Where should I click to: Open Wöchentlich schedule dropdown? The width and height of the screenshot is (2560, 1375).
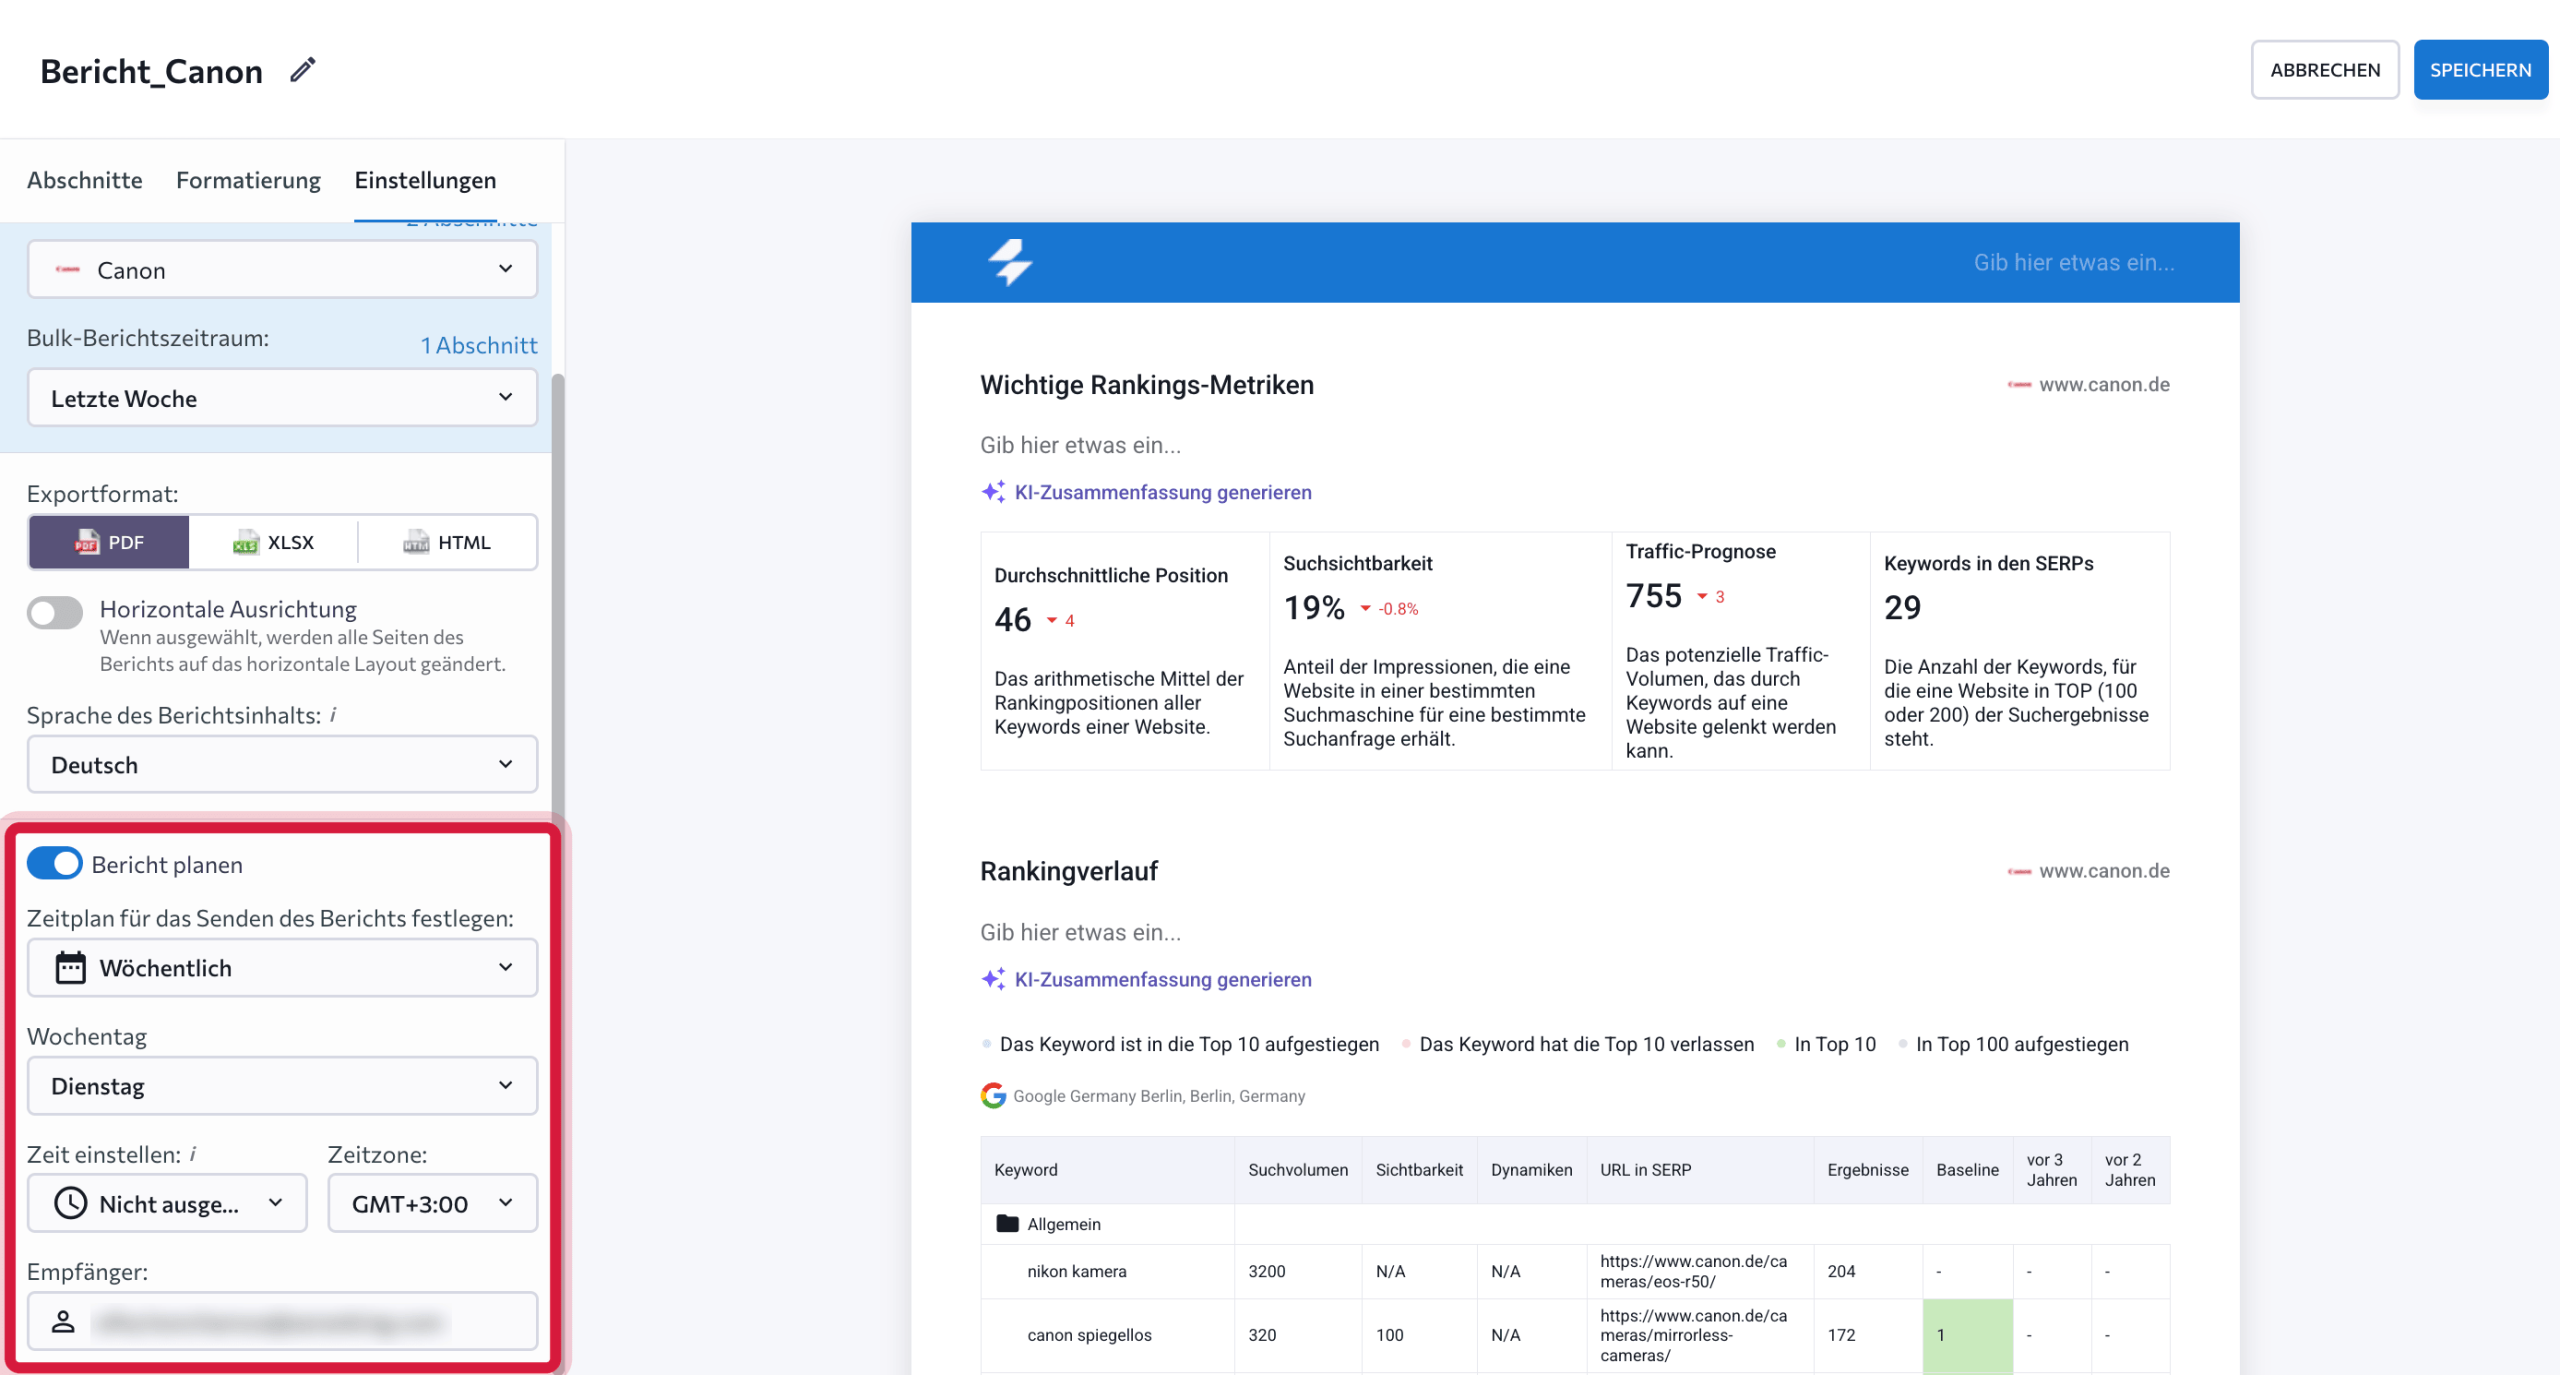(x=282, y=968)
